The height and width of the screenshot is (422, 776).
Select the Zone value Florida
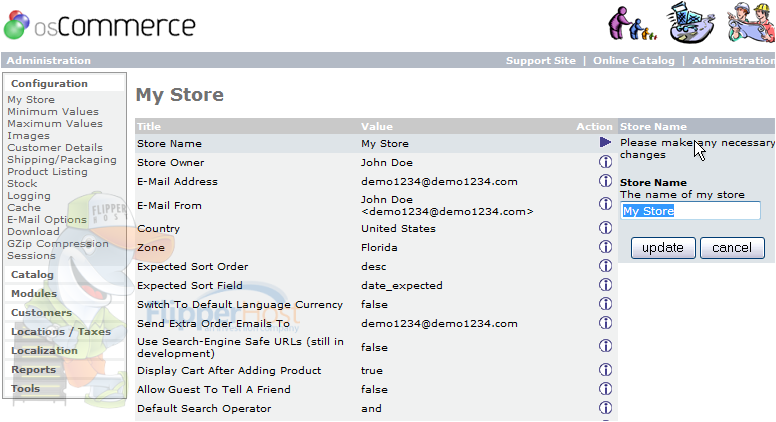(379, 247)
